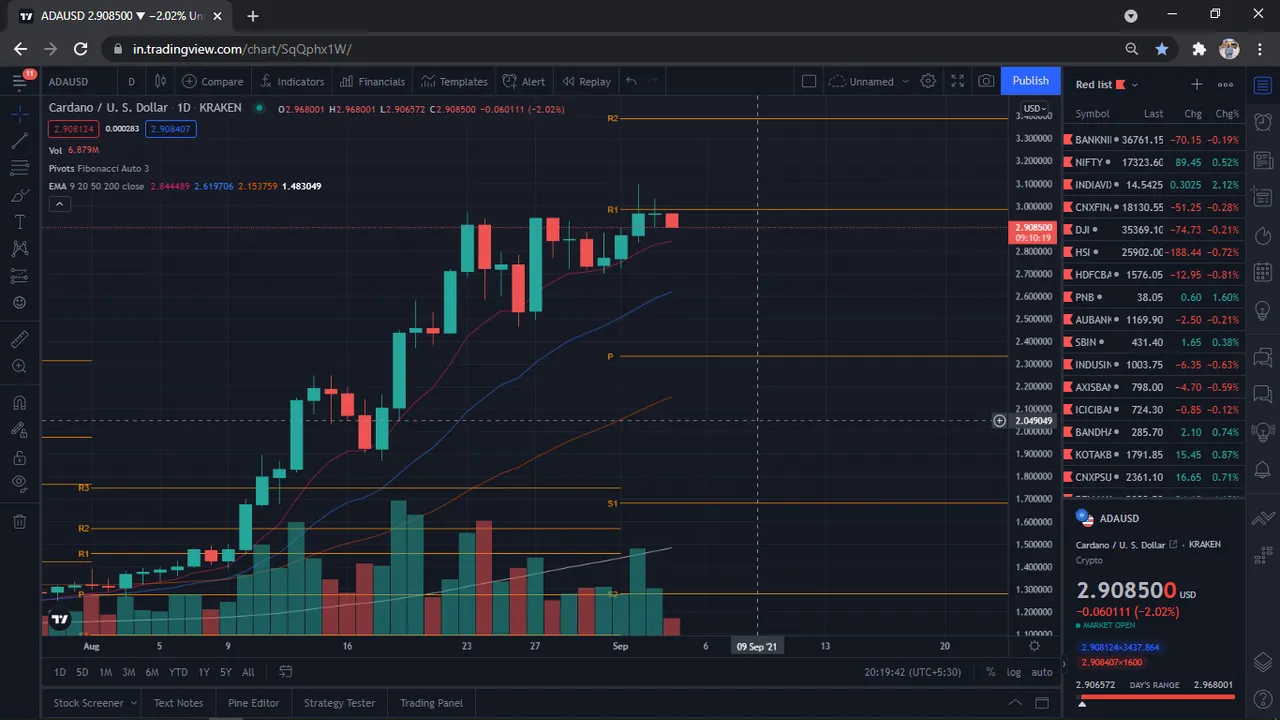Select the crosshair cursor tool
Viewport: 1280px width, 720px height.
[19, 114]
